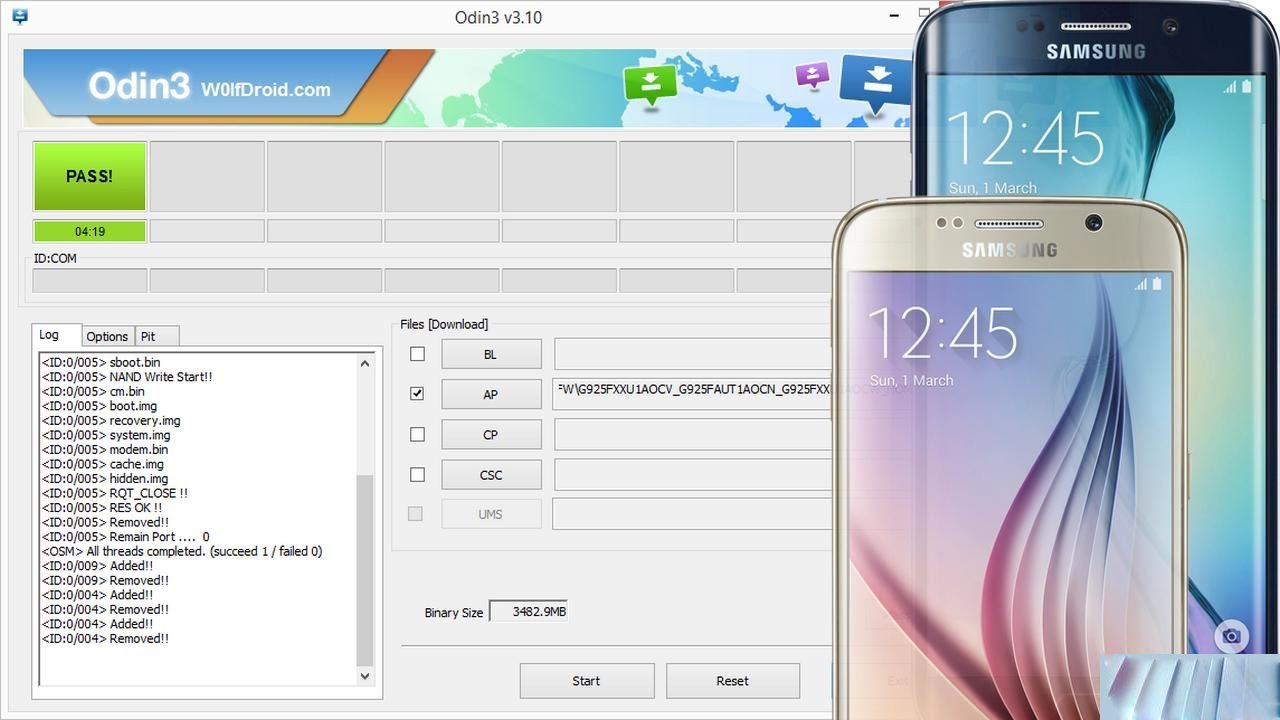Click the PASS! status box
Screen dimensions: 1280x720
89,176
